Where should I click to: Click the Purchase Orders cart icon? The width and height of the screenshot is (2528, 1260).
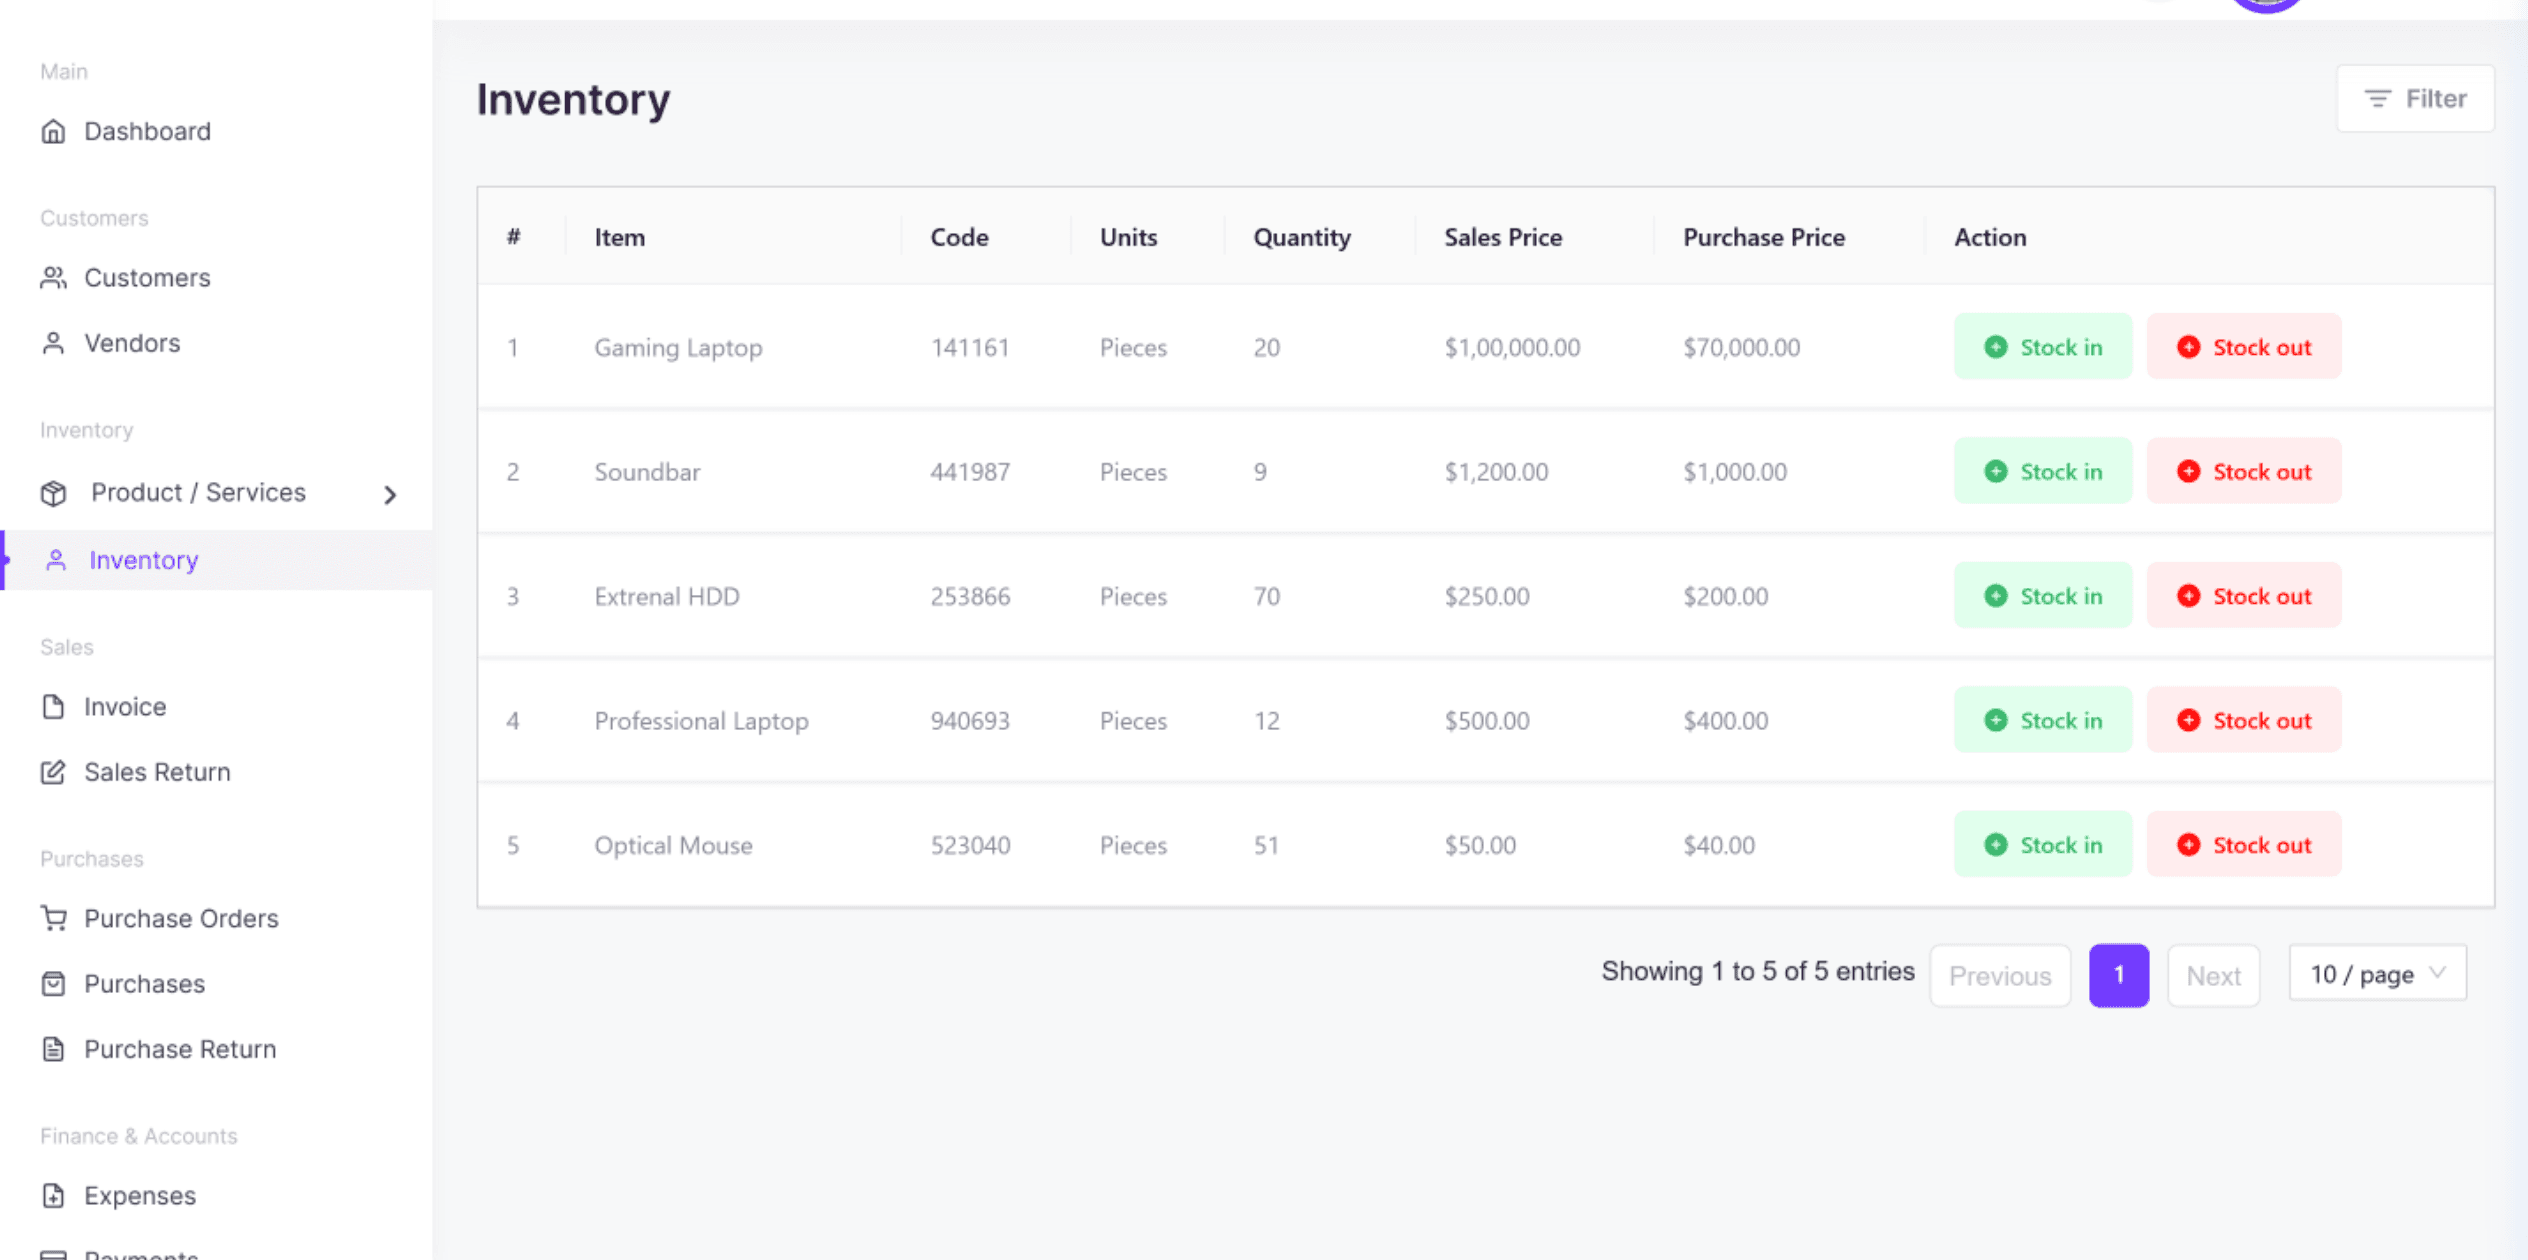click(53, 918)
